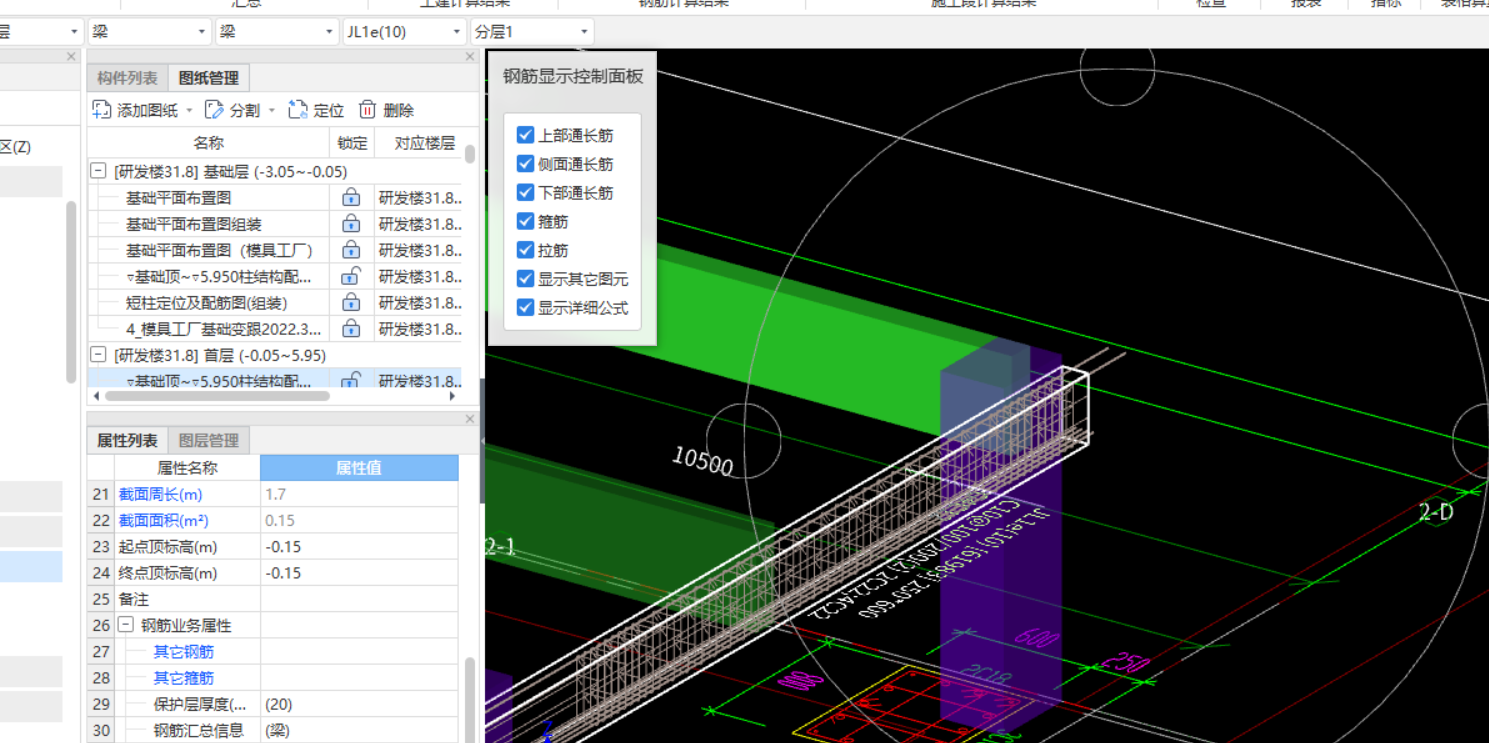Click 截面周长(m) property name
Image resolution: width=1489 pixels, height=743 pixels.
160,494
